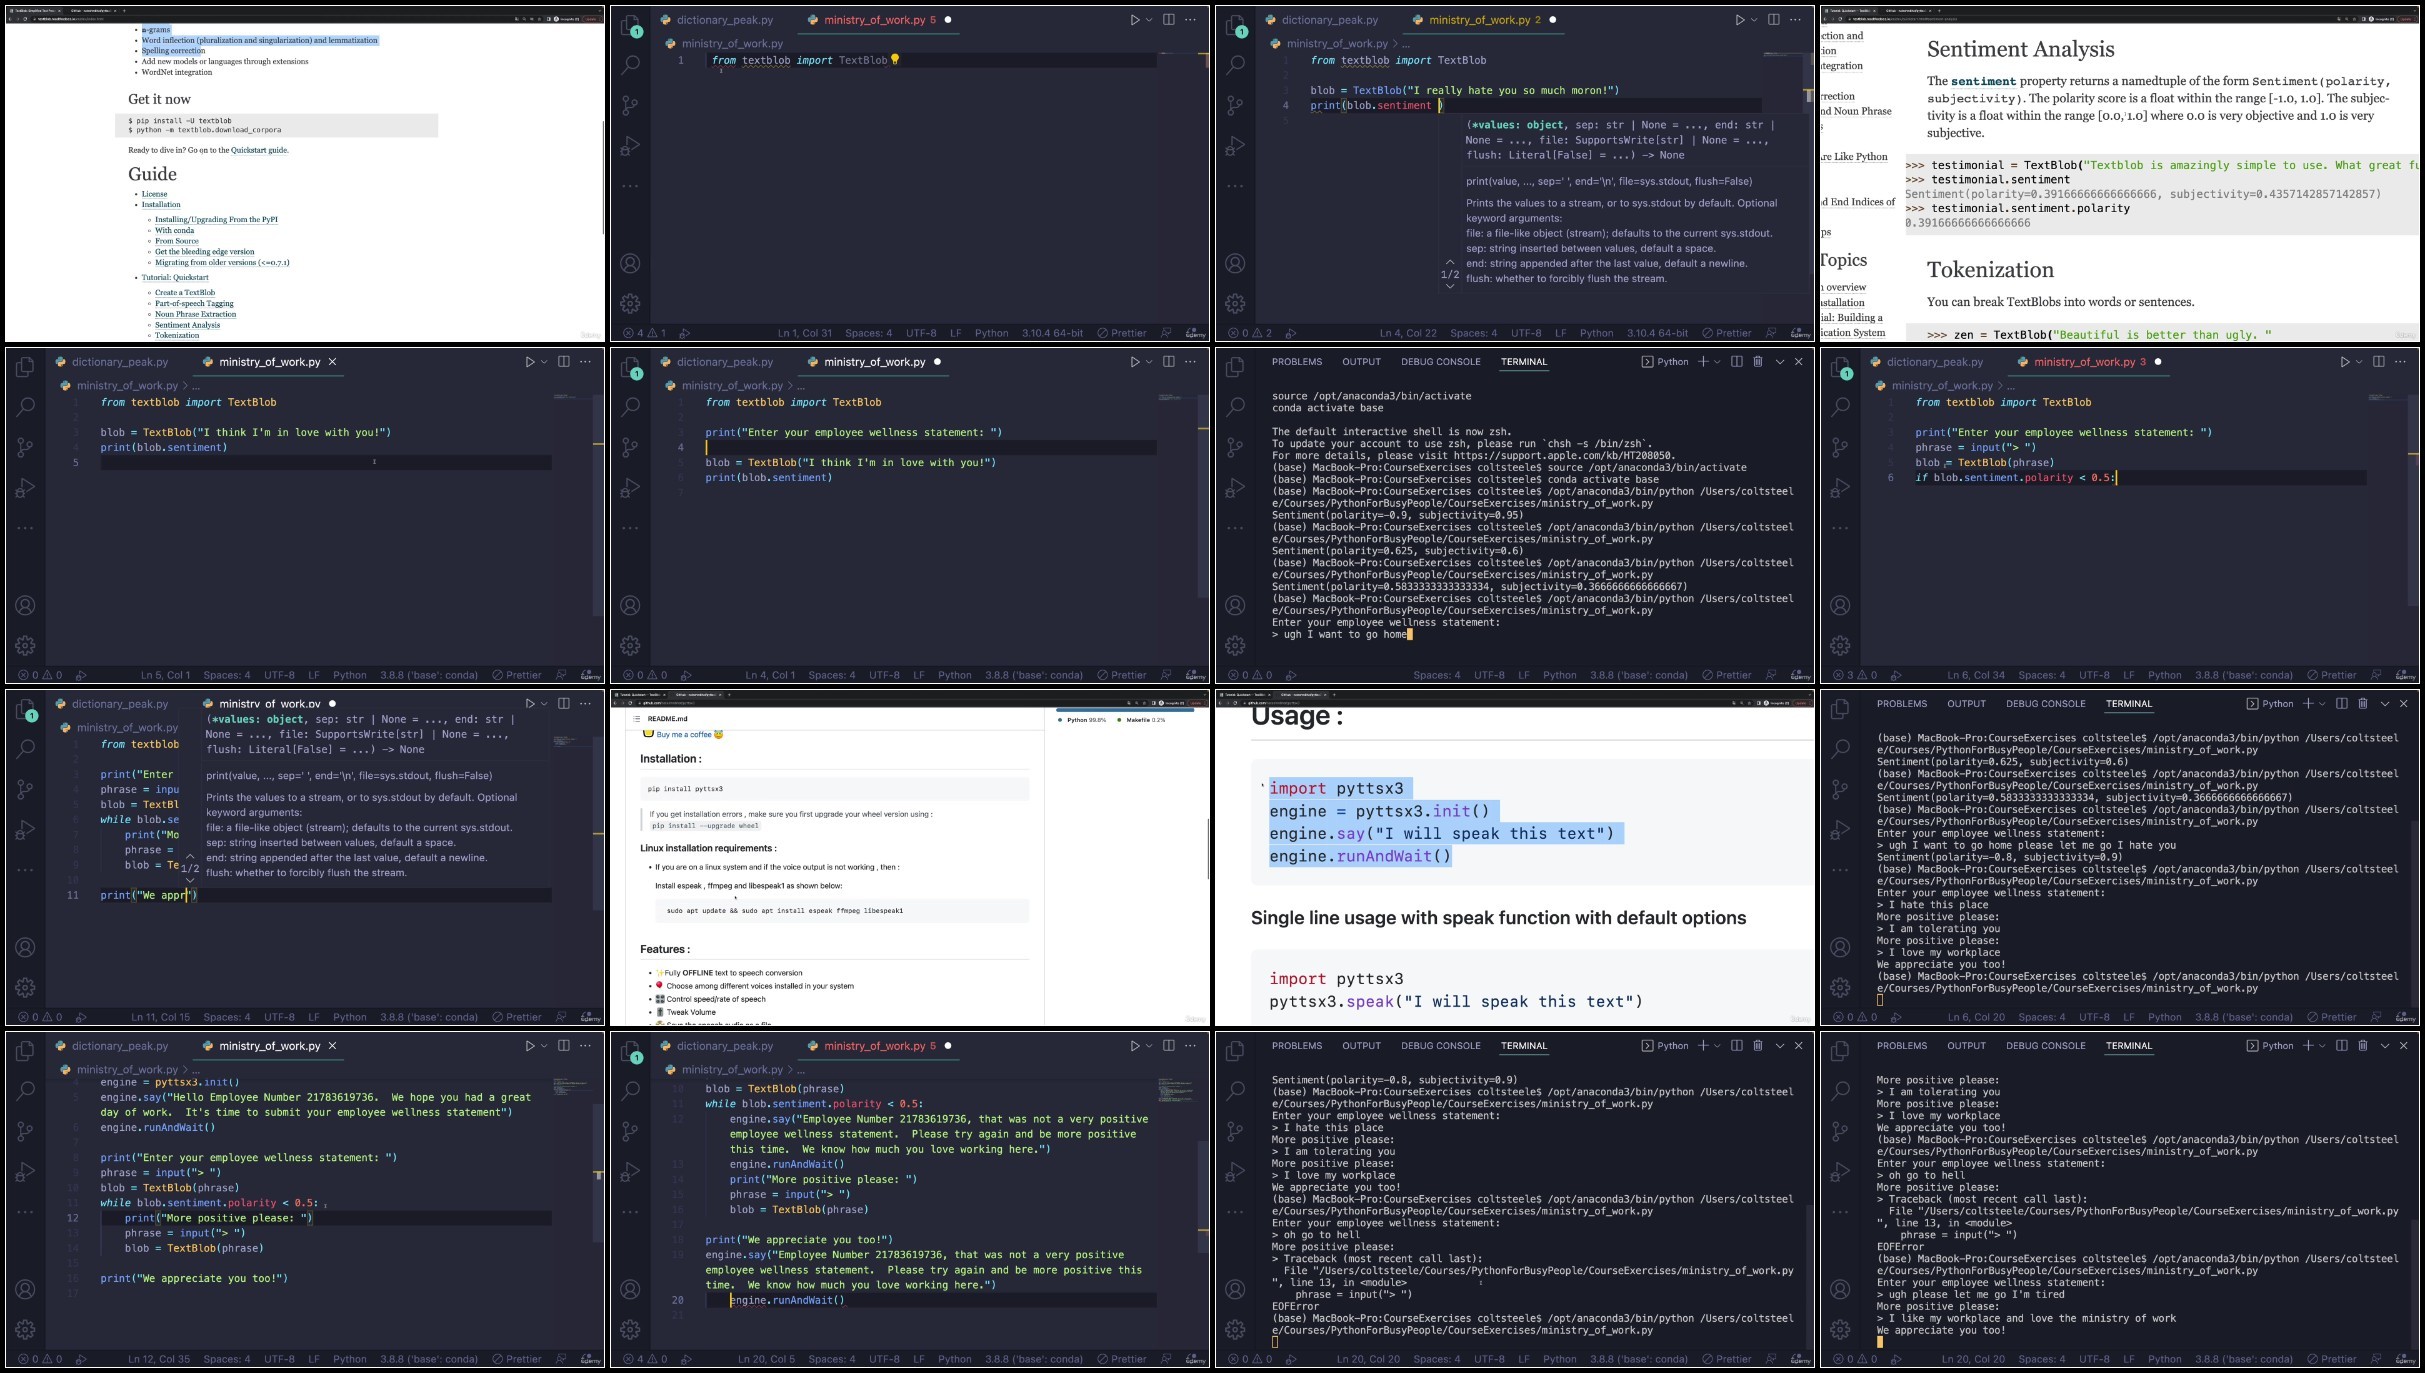Viewport: 2425px width, 1373px height.
Task: Open the 'Create a TextBlob' link
Action: 185,293
